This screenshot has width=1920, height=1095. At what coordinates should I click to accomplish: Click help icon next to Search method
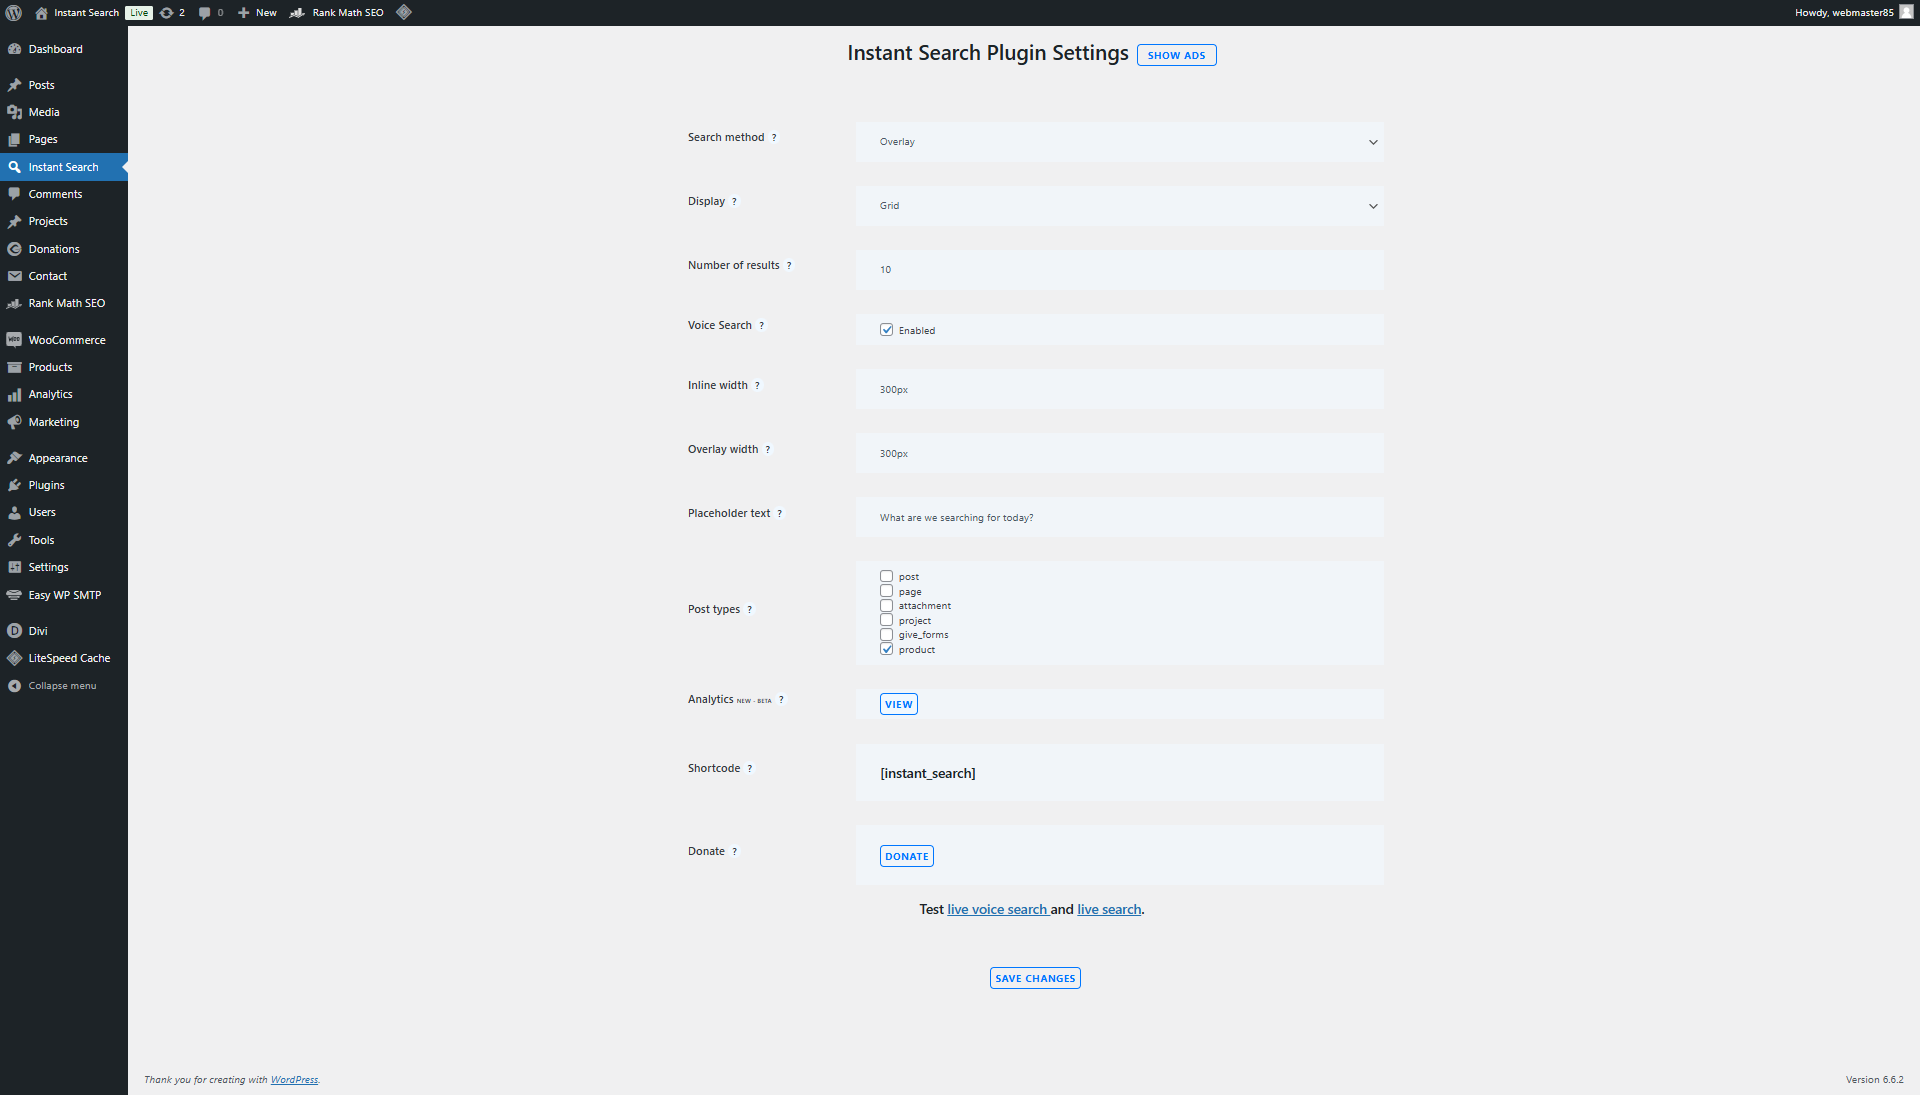tap(774, 138)
